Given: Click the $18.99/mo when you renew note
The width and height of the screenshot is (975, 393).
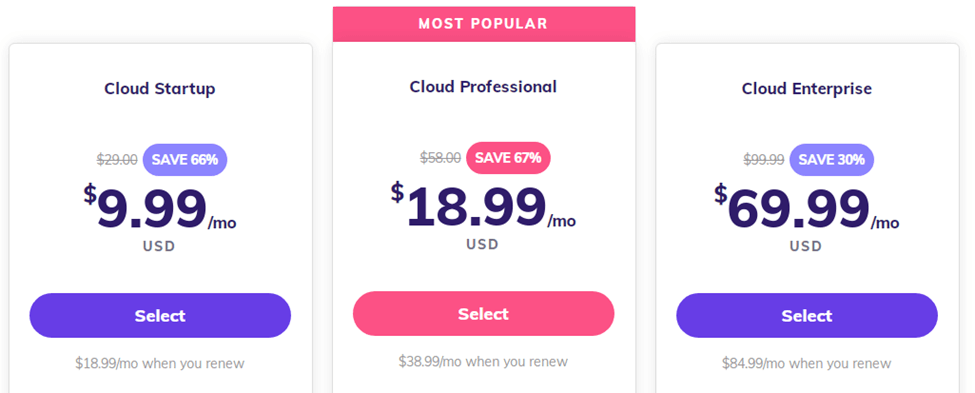Looking at the screenshot, I should pyautogui.click(x=160, y=363).
